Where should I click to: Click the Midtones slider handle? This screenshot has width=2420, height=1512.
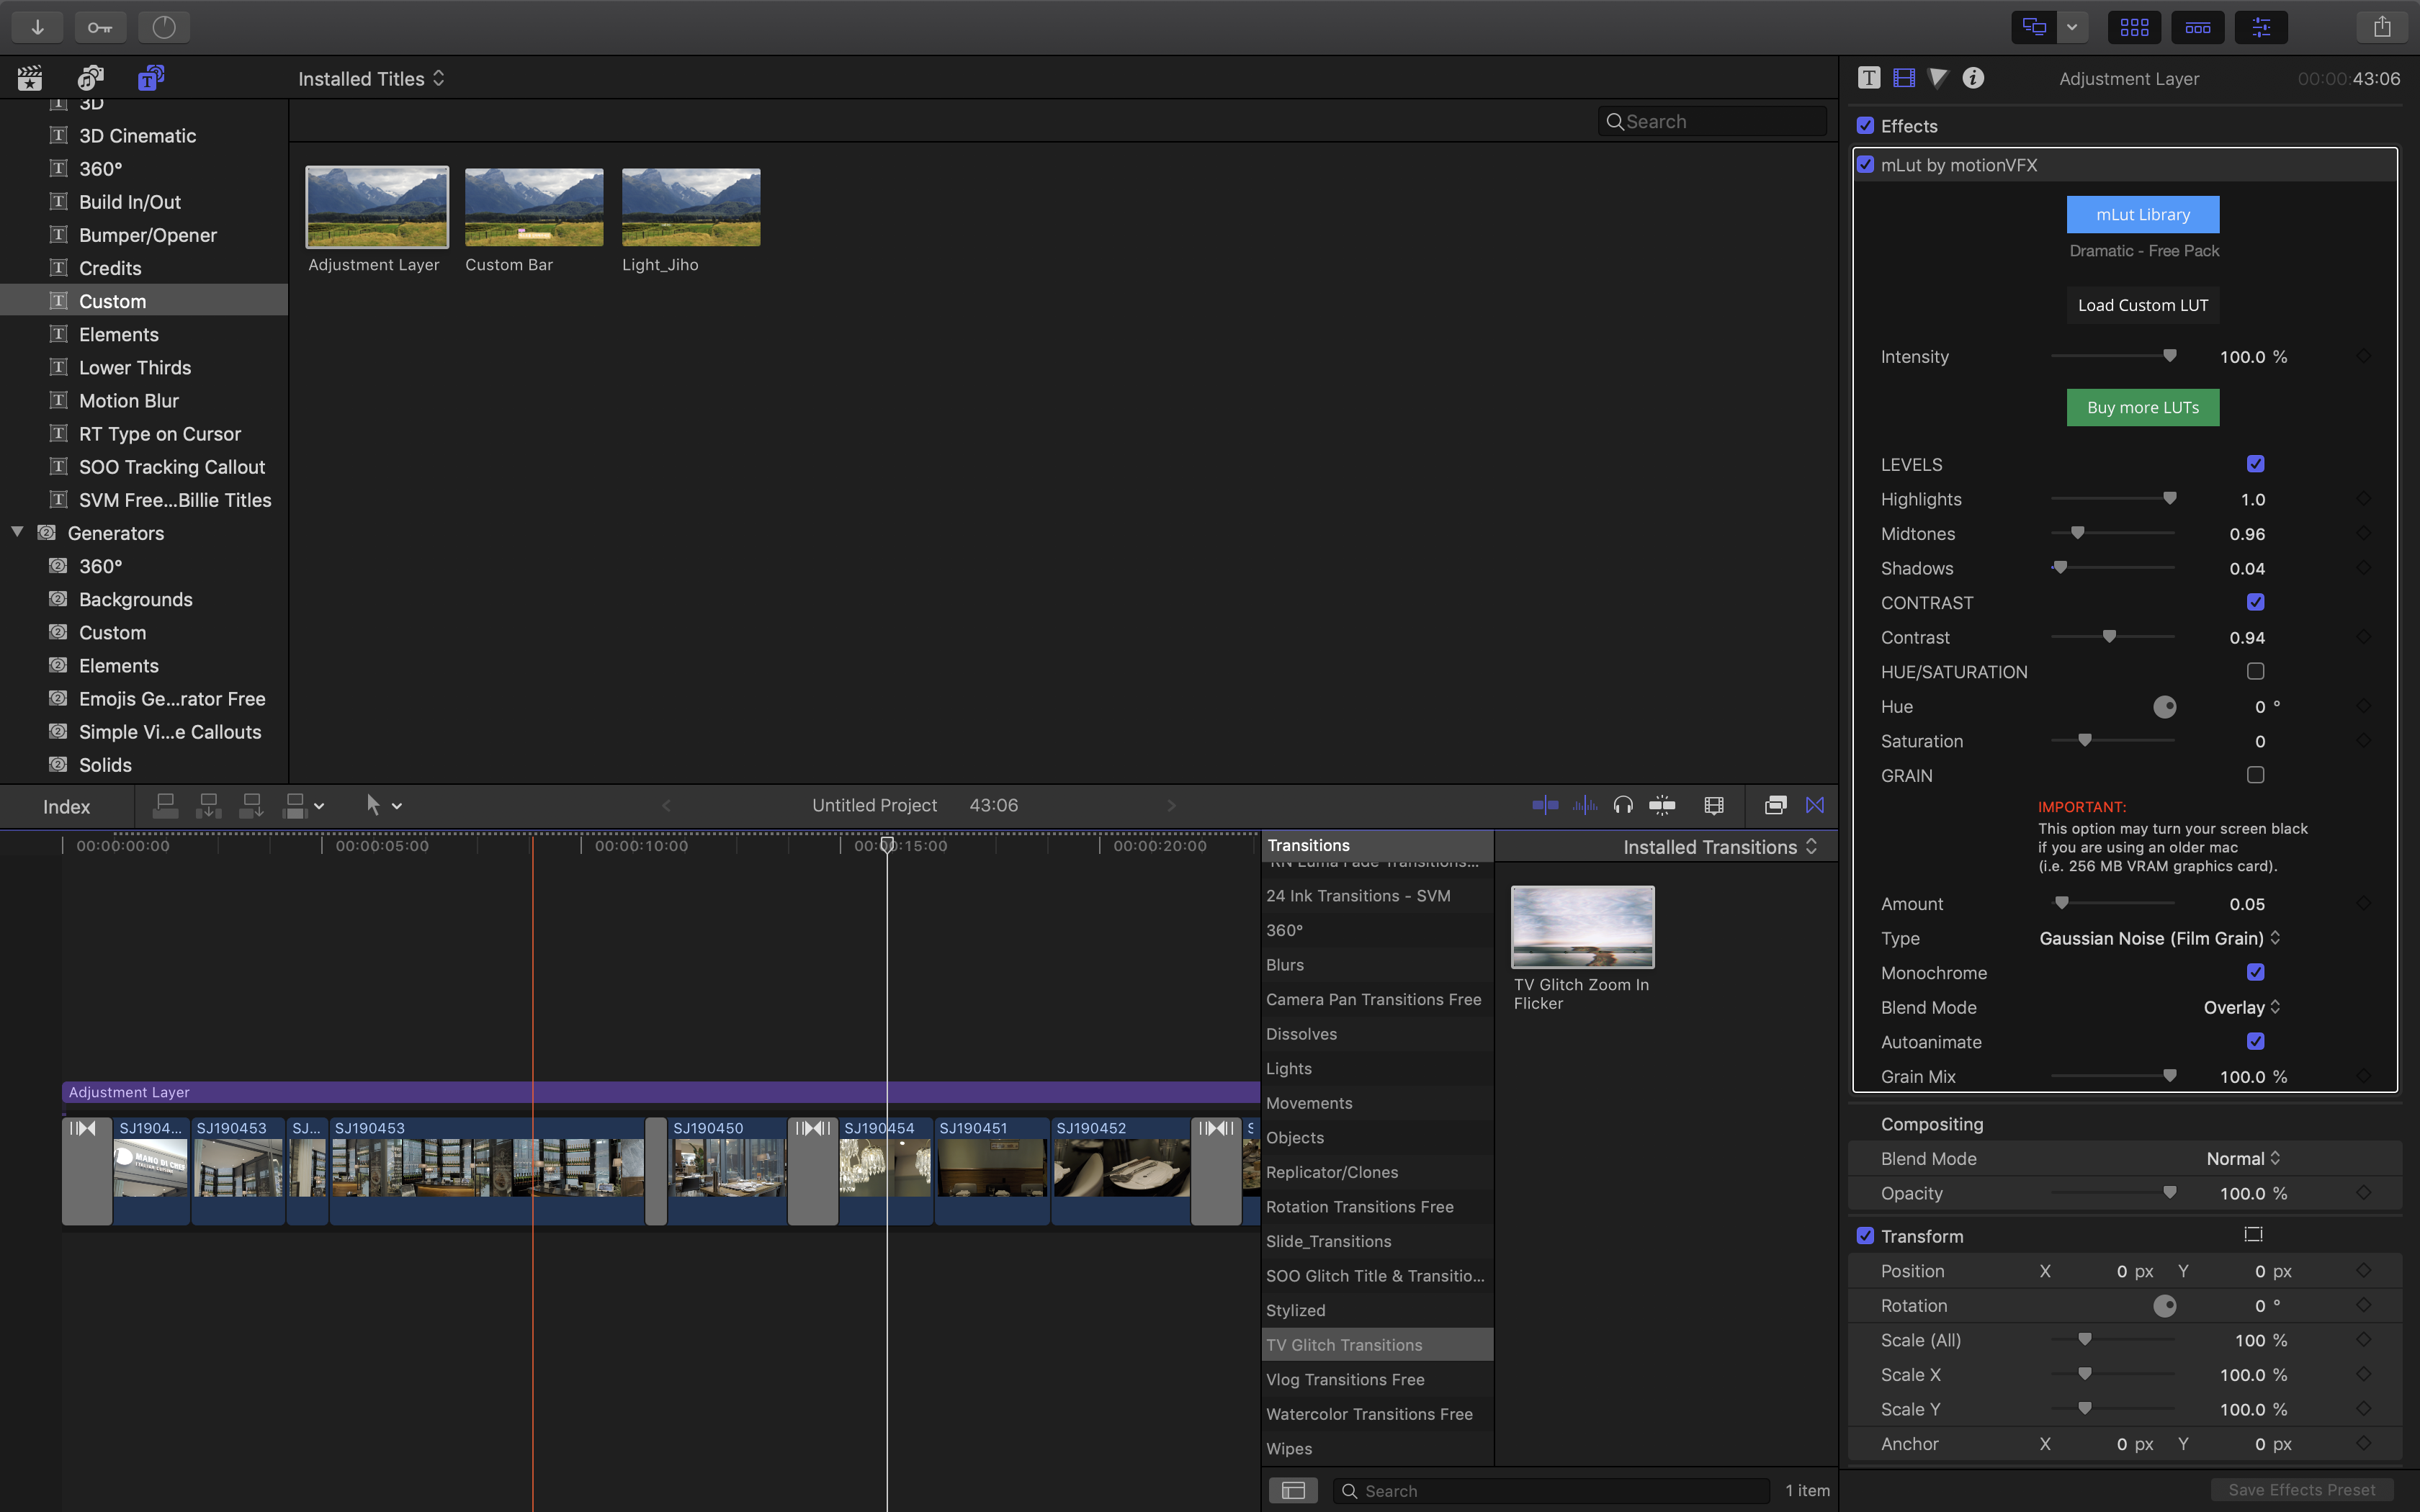coord(2078,533)
